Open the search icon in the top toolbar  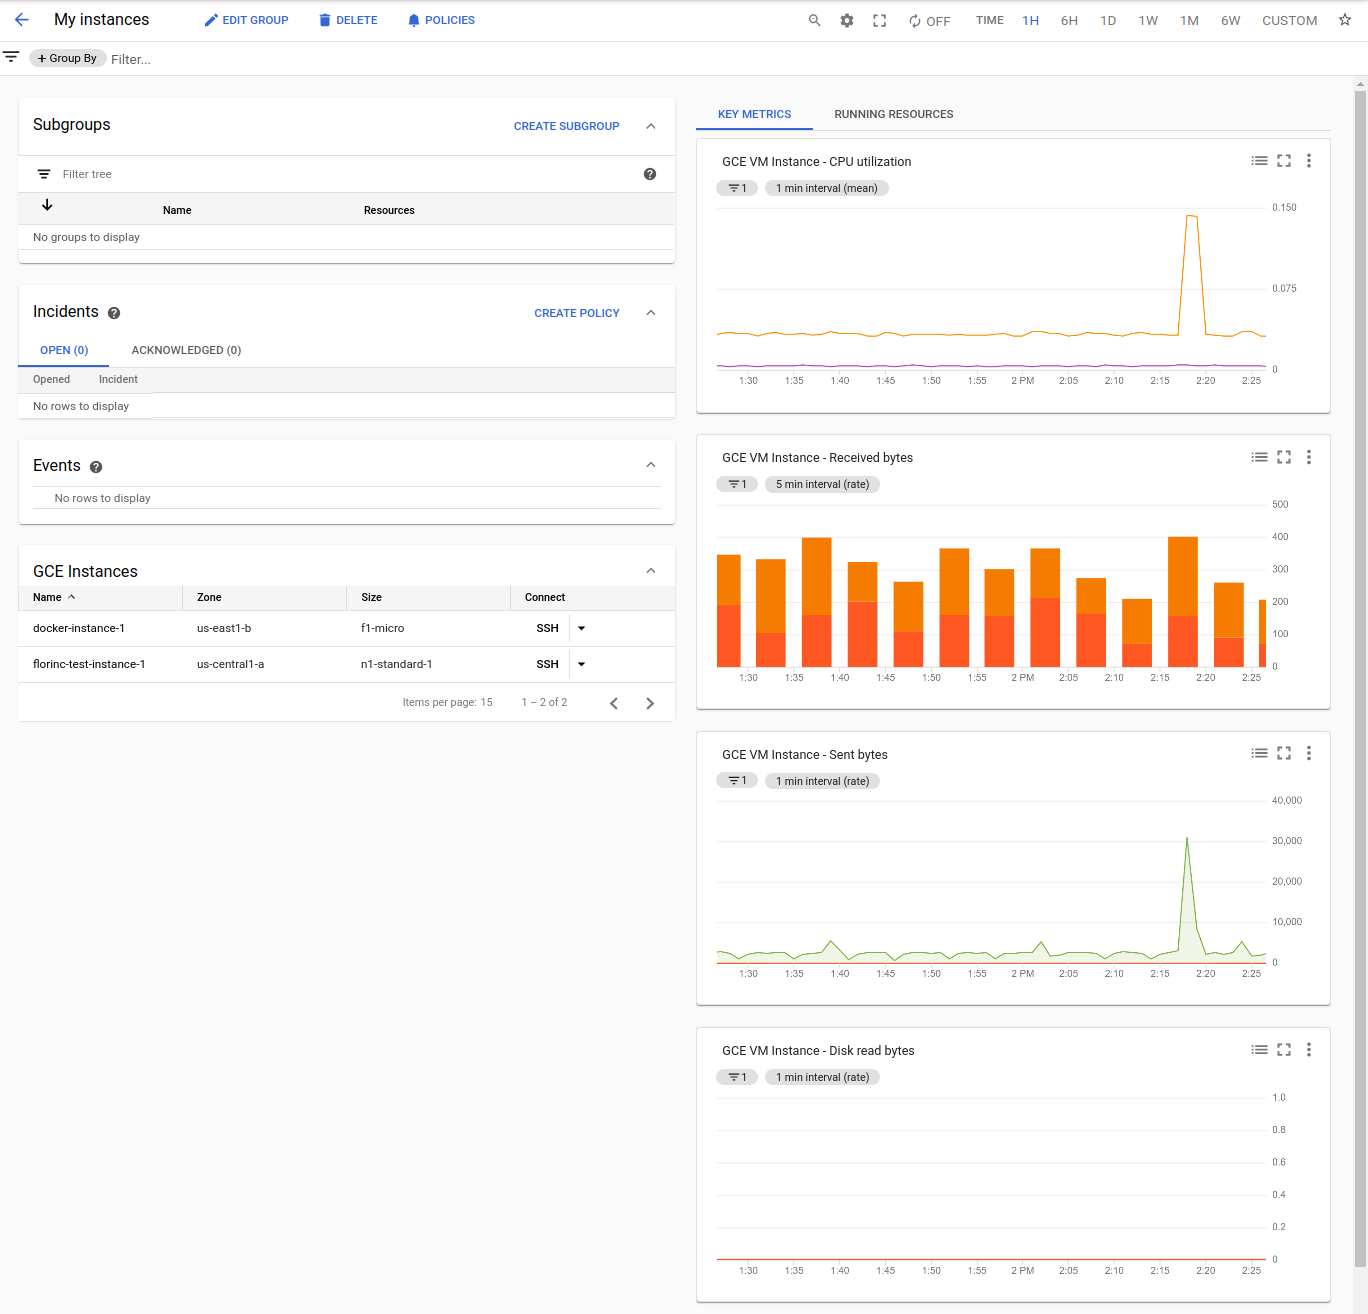(x=814, y=20)
